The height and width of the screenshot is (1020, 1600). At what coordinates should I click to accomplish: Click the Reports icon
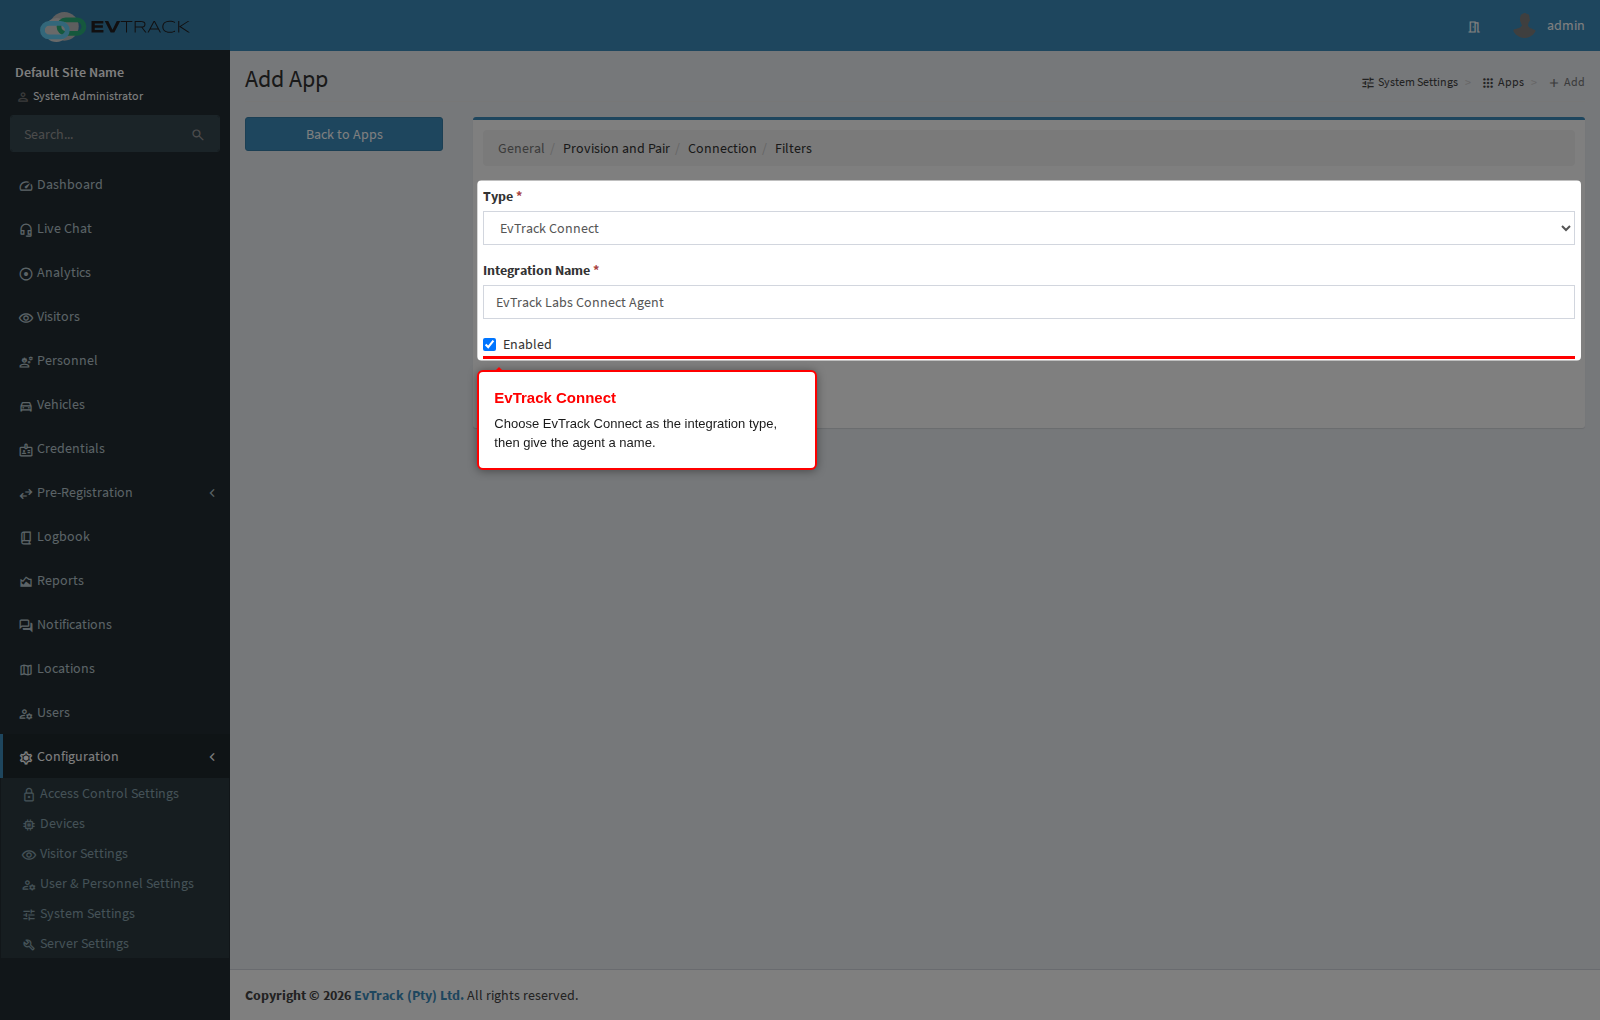[x=26, y=582]
